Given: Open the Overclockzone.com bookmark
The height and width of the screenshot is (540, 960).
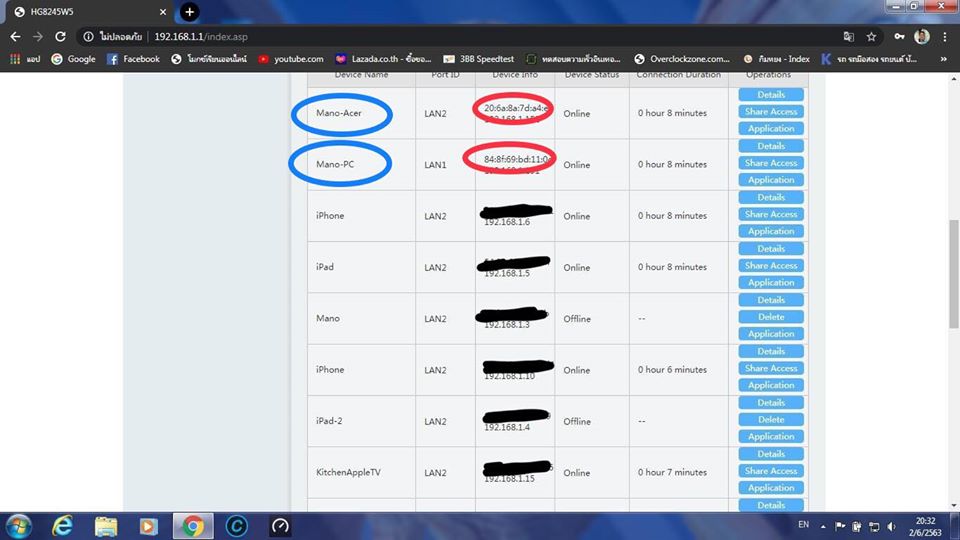Looking at the screenshot, I should click(x=682, y=59).
